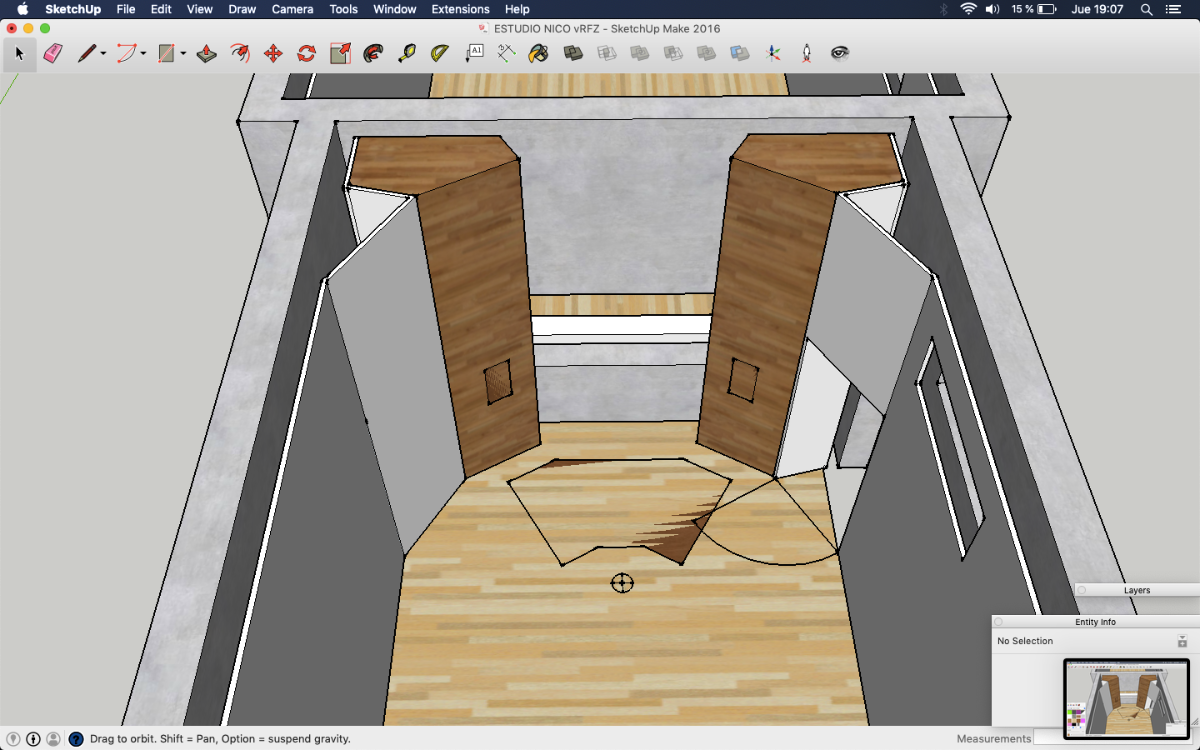Screen dimensions: 1200x750
Task: Choose the Push/Pull tool
Action: point(207,53)
